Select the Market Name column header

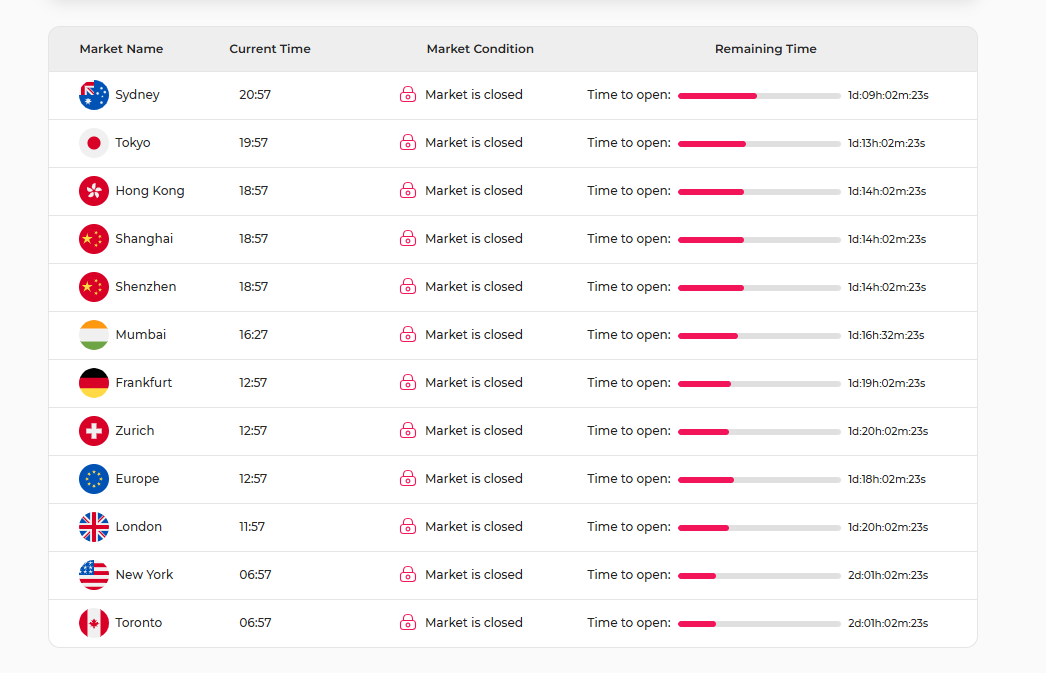tap(121, 49)
